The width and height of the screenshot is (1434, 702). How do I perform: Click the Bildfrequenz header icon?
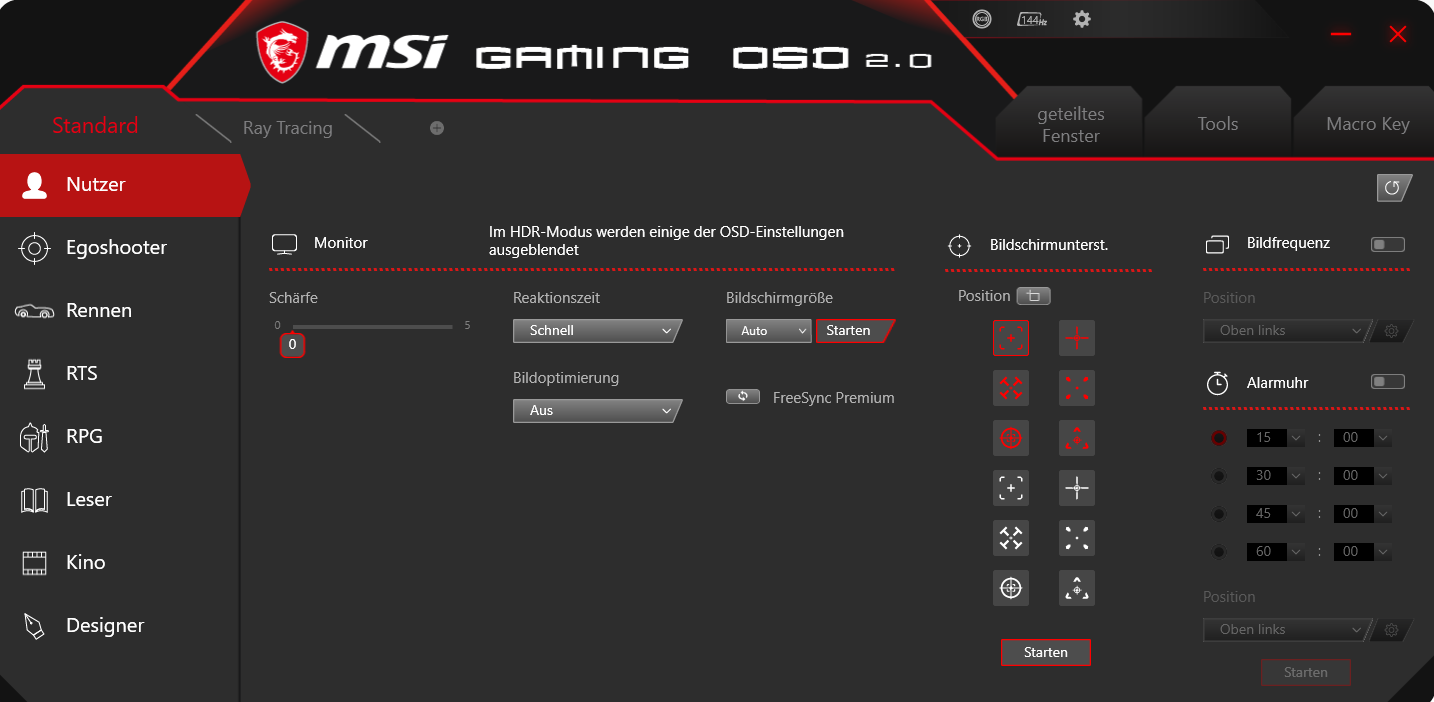tap(1217, 244)
